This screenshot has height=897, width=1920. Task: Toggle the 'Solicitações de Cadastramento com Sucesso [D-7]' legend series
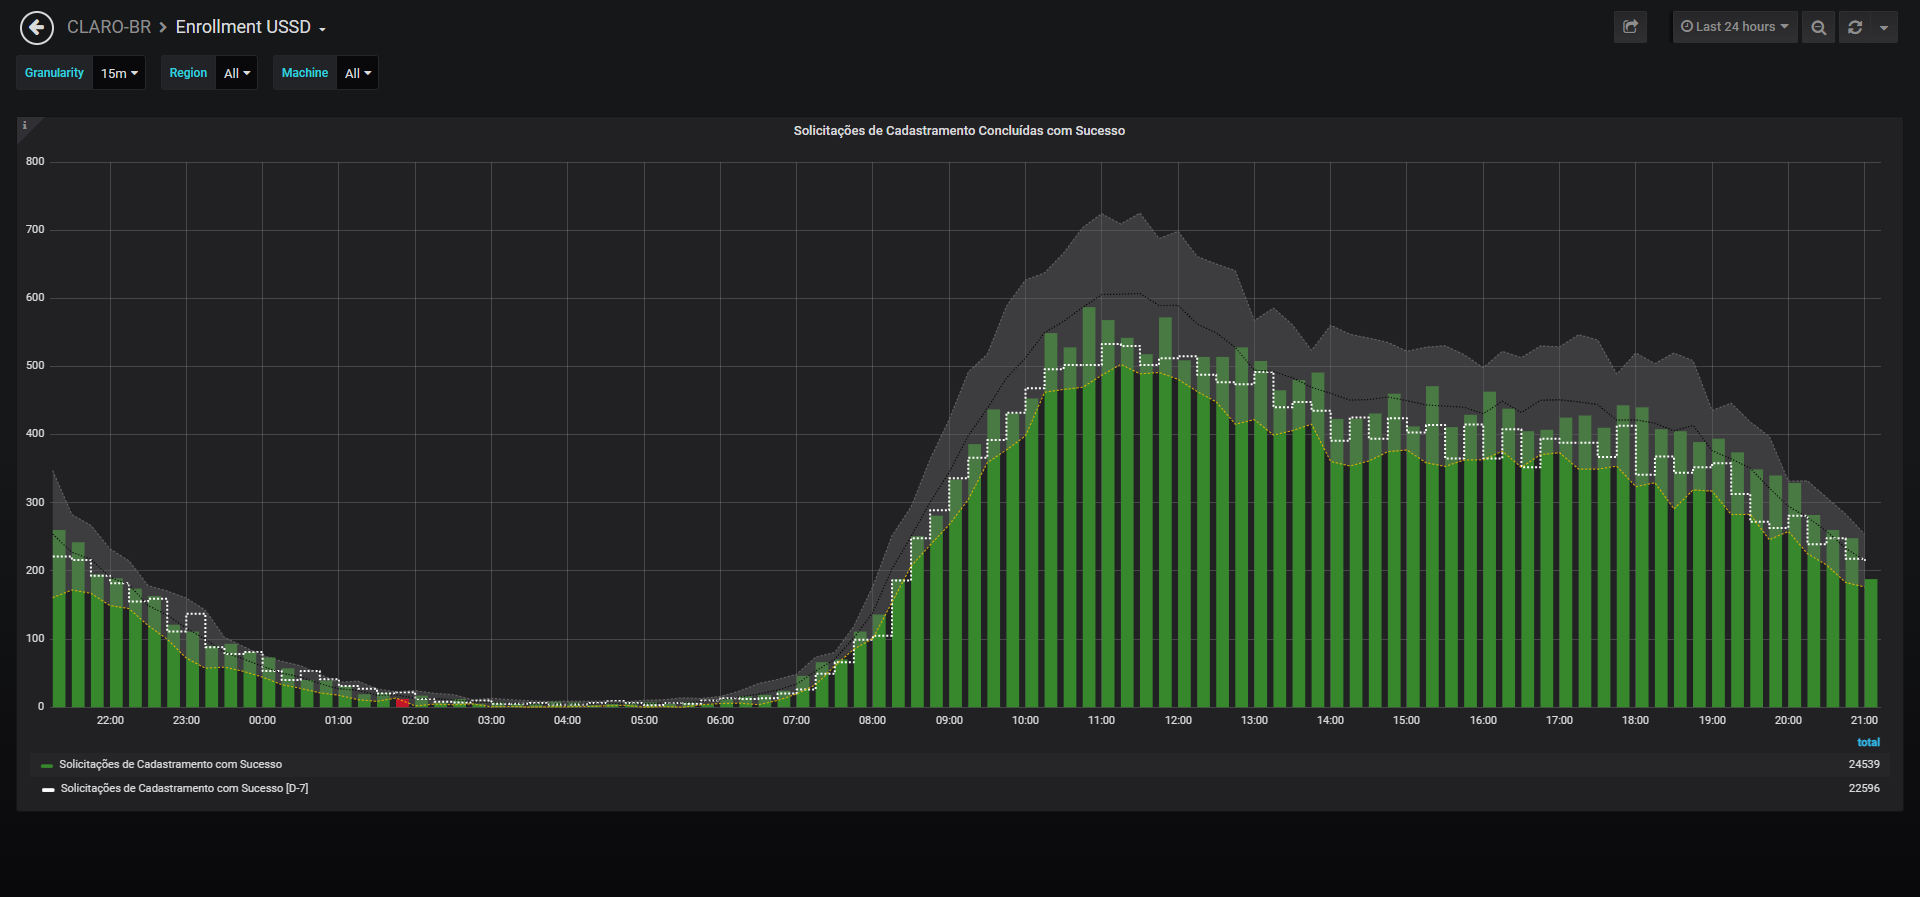[184, 789]
